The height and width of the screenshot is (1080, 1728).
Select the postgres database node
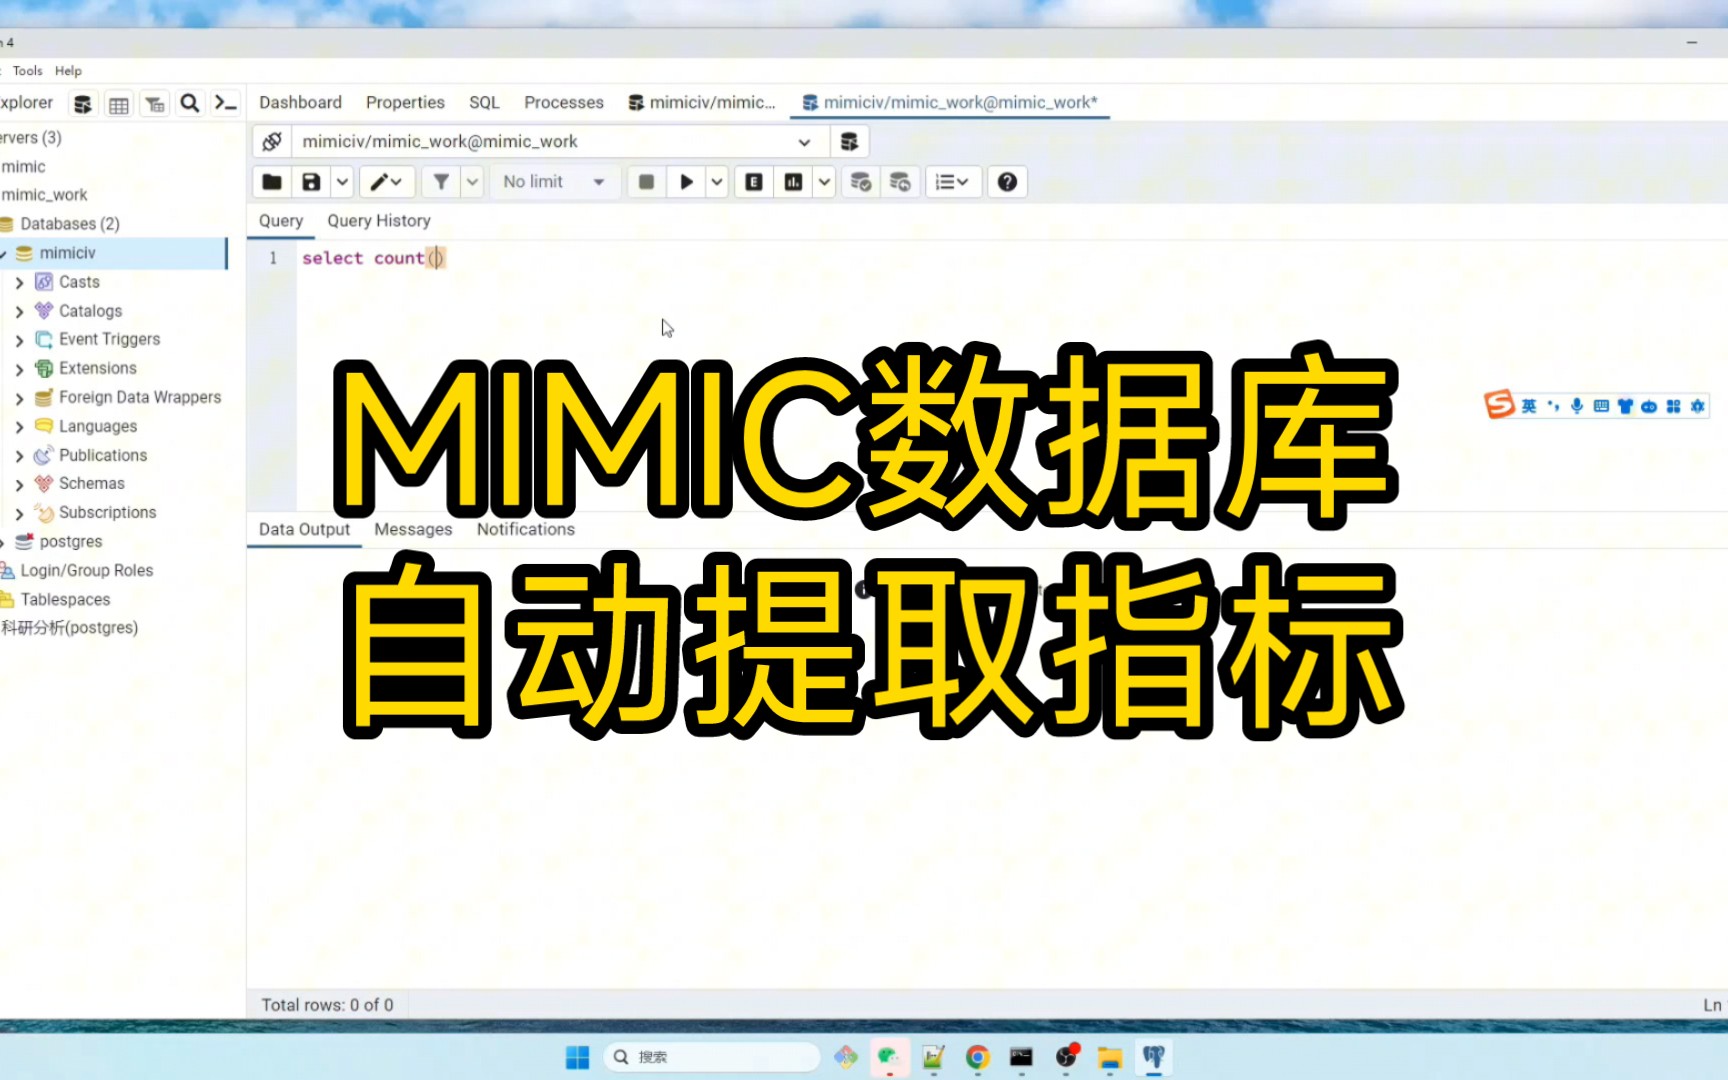pos(70,542)
